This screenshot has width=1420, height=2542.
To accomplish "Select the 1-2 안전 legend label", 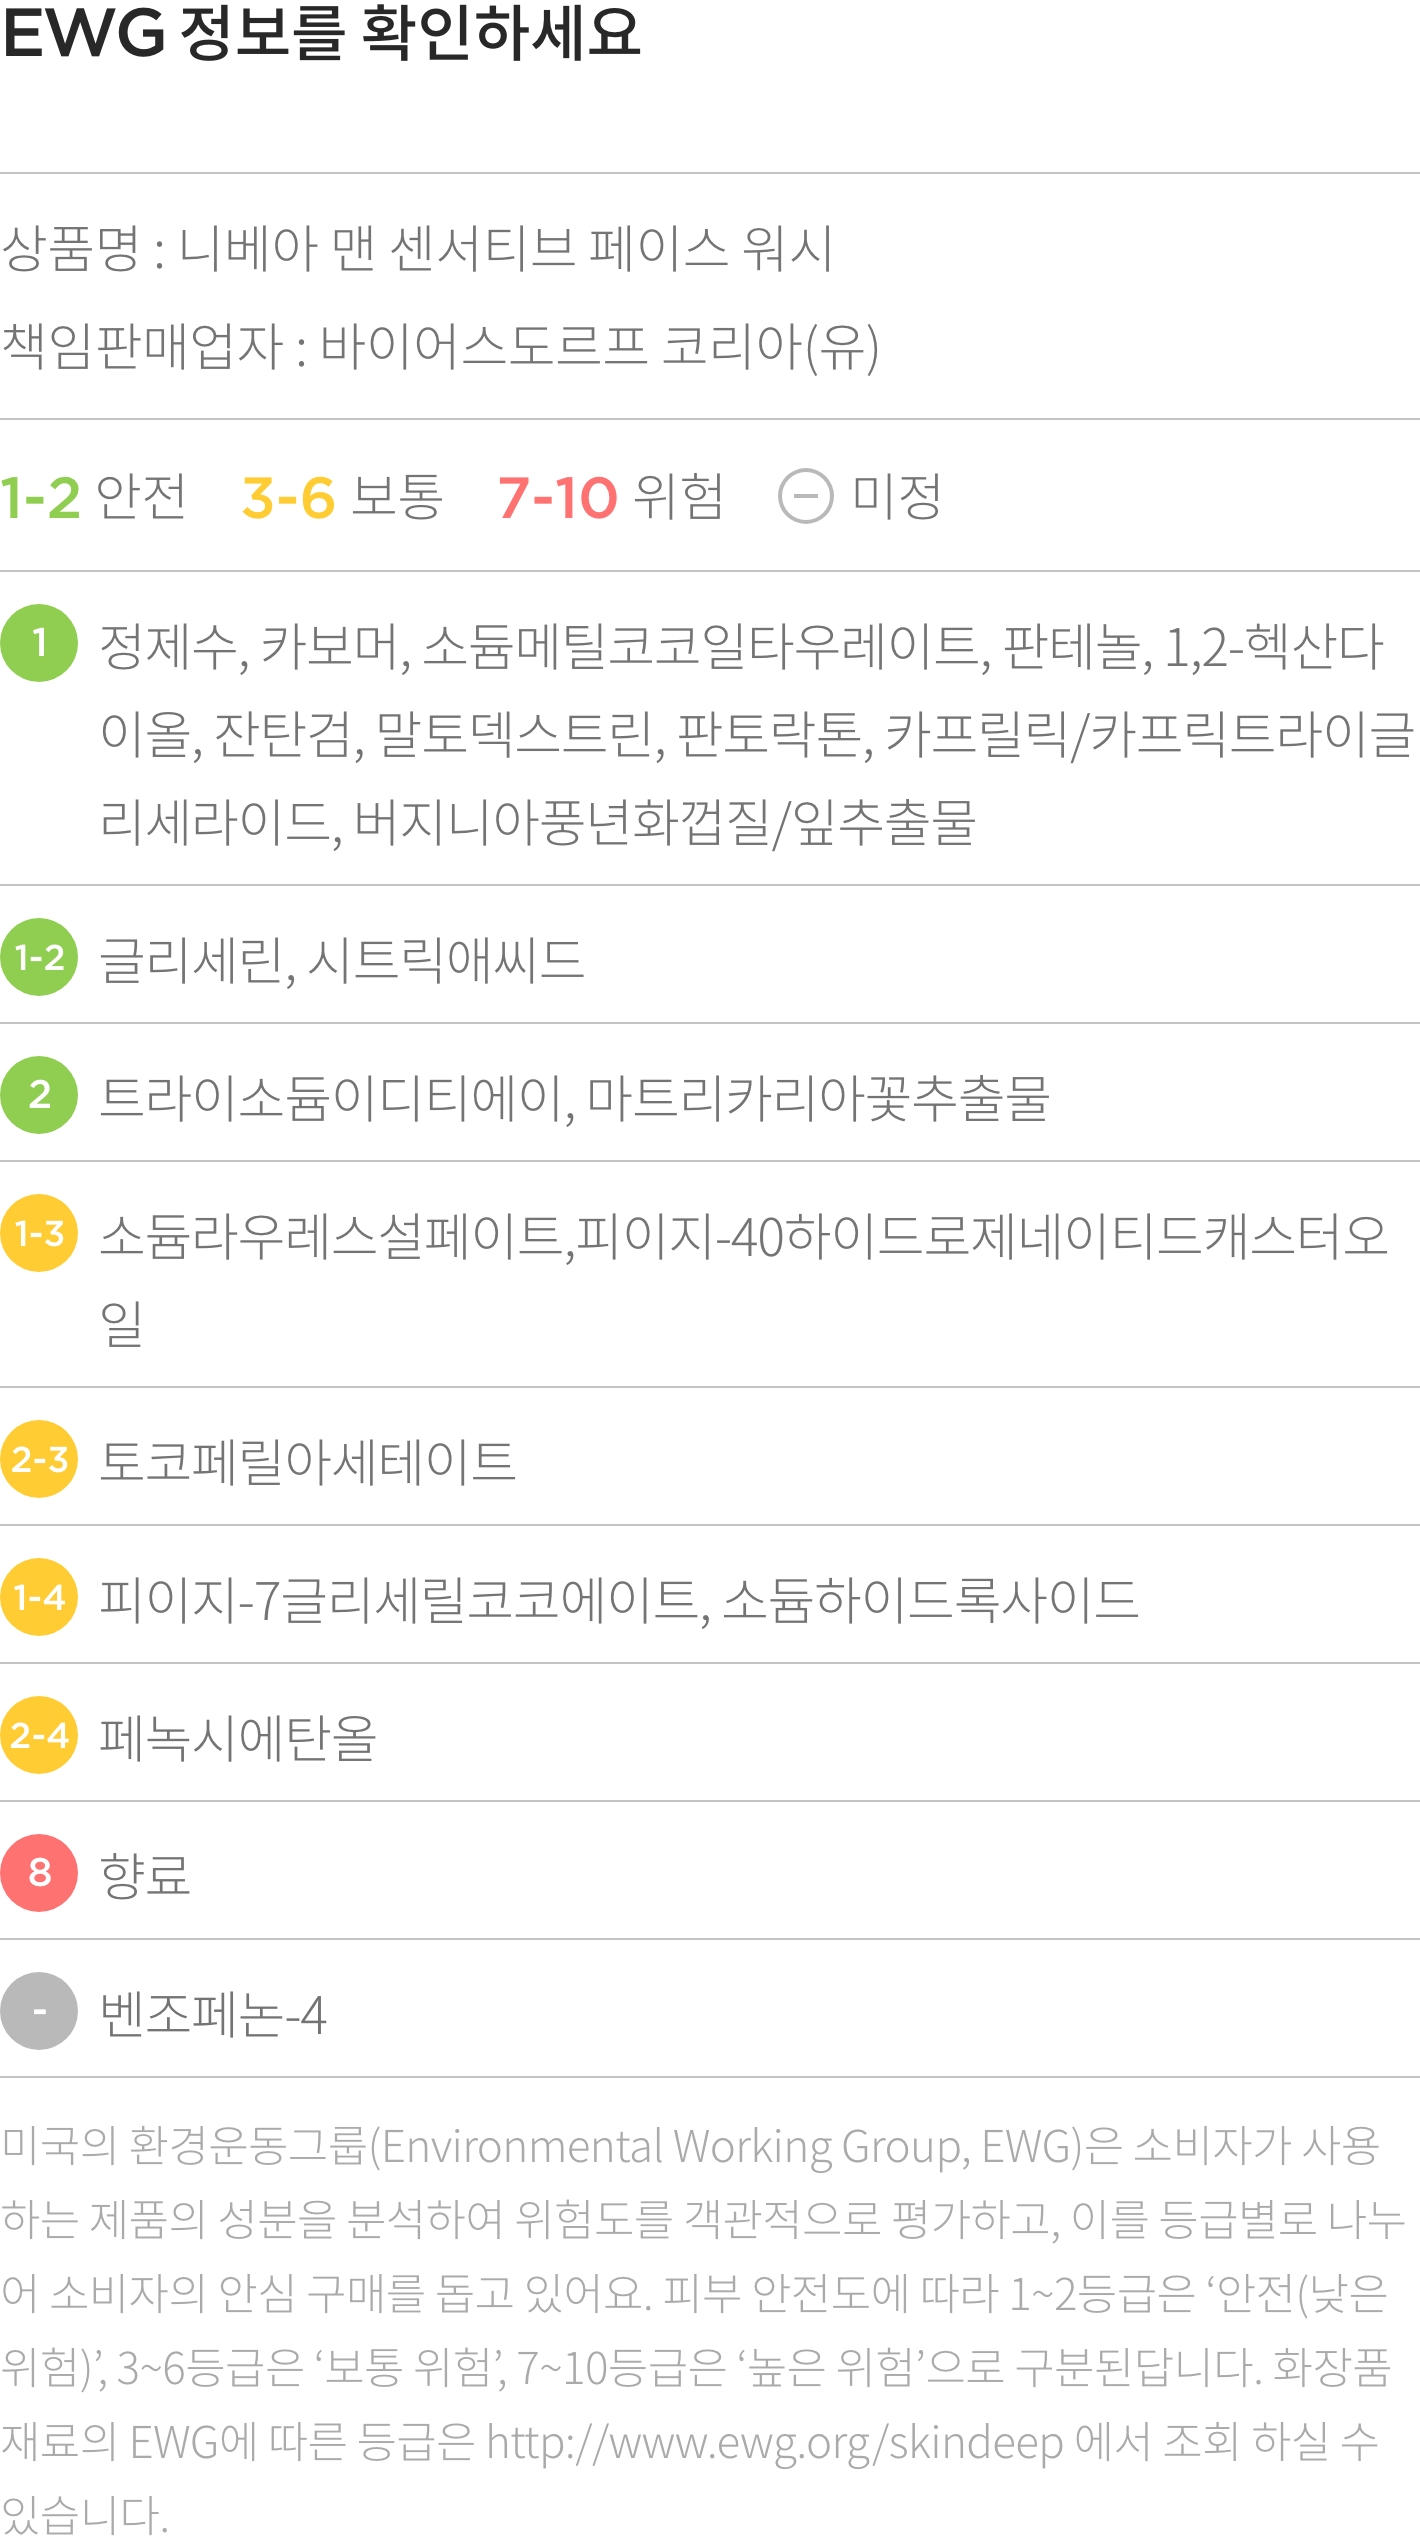I will (x=93, y=496).
